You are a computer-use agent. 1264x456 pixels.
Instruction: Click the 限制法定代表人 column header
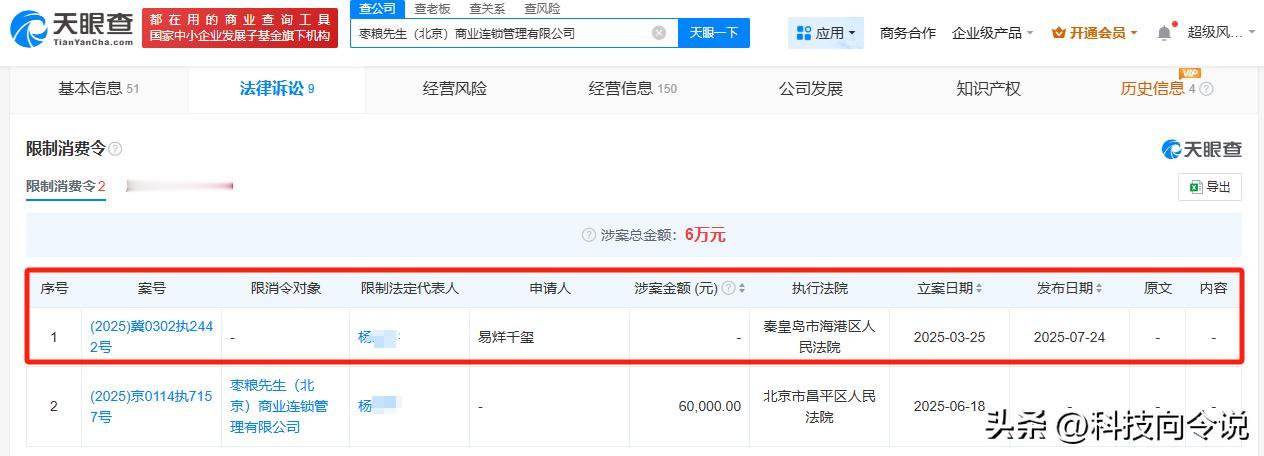click(410, 288)
